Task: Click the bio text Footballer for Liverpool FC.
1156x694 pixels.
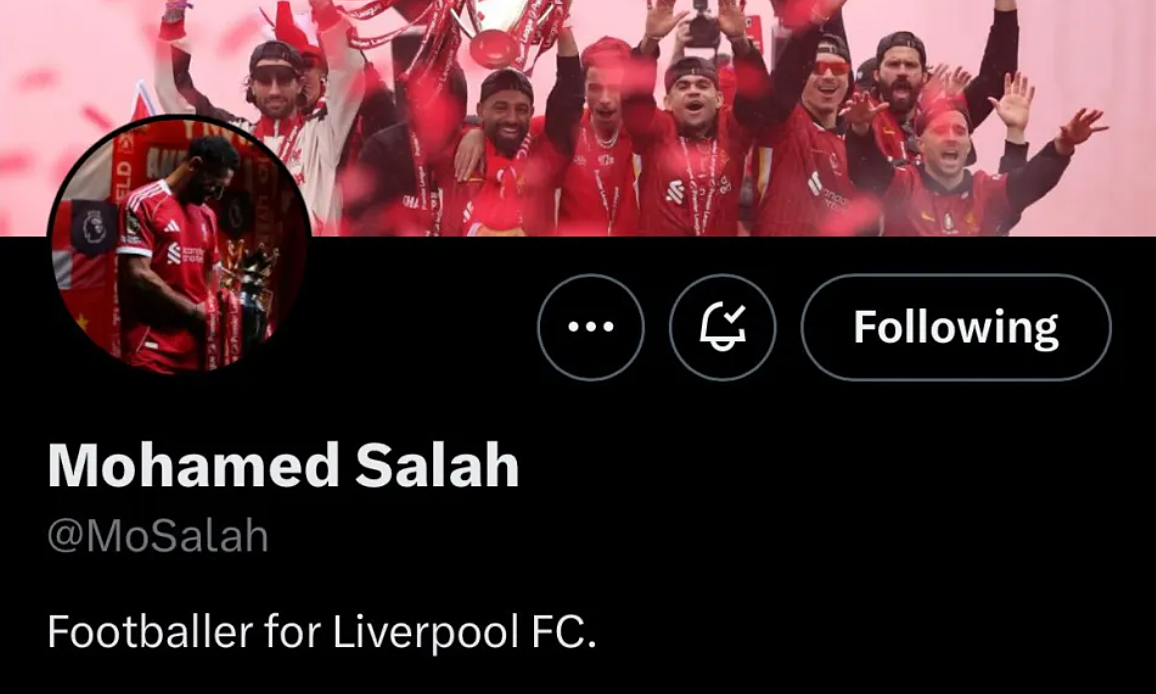Action: (321, 632)
